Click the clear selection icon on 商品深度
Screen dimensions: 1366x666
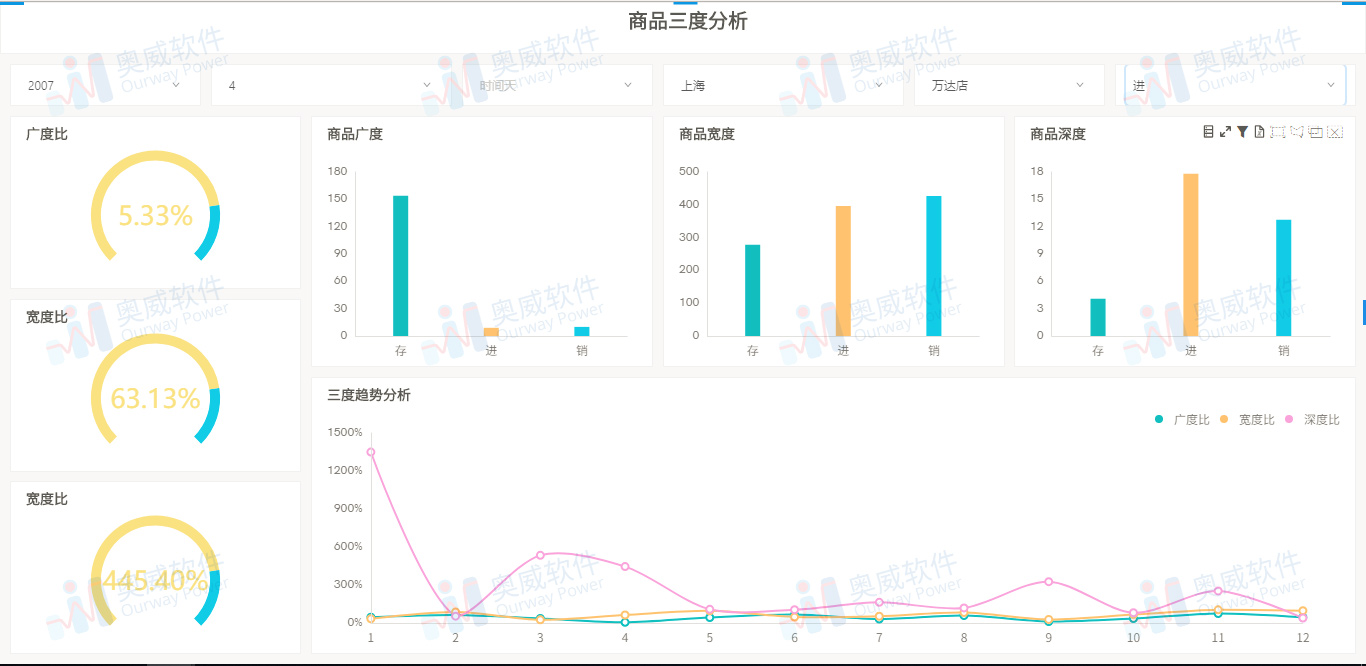coord(1335,131)
